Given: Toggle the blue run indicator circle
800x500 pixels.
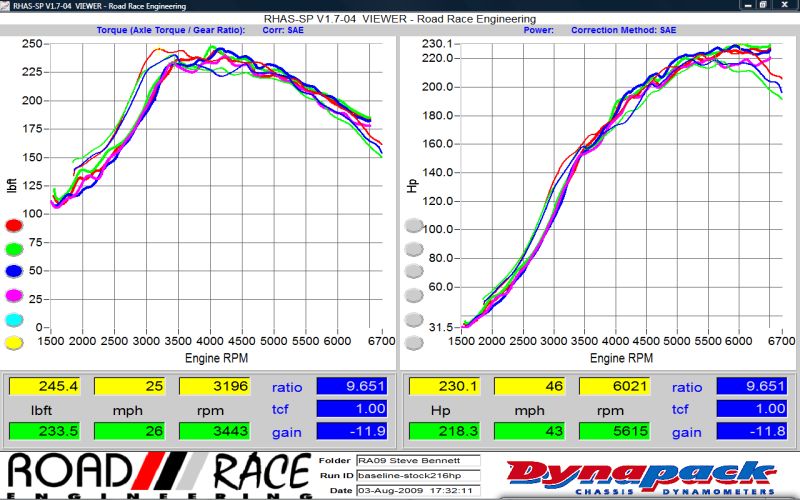Looking at the screenshot, I should point(14,272).
